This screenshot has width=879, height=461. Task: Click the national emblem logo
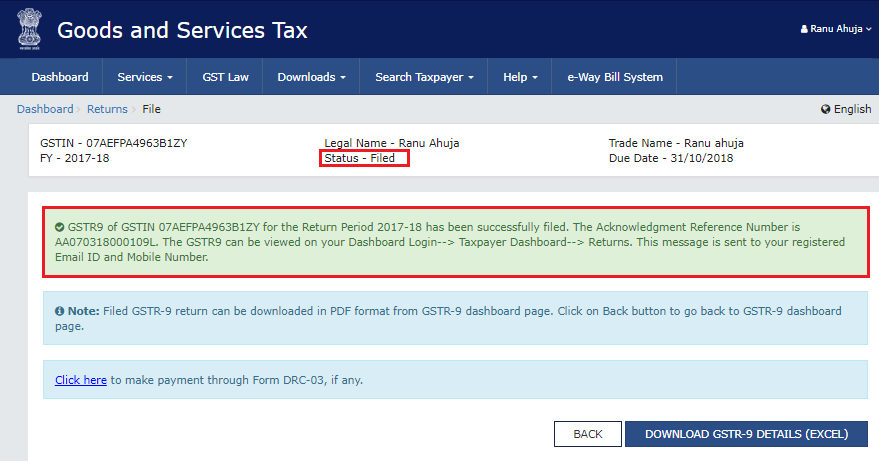click(x=29, y=29)
